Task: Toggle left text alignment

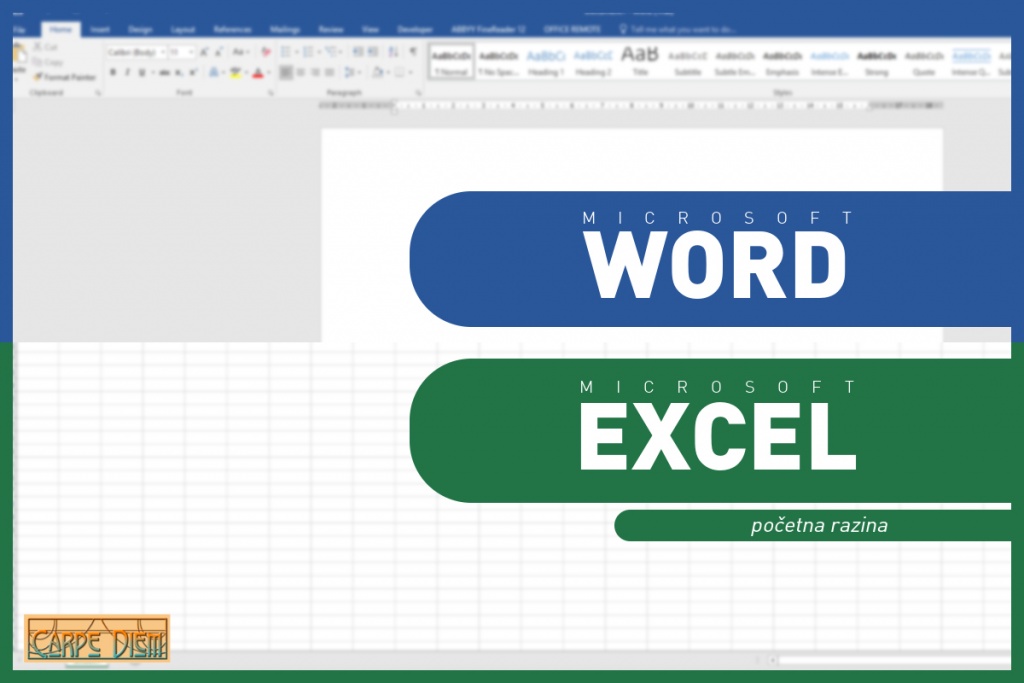Action: tap(286, 73)
